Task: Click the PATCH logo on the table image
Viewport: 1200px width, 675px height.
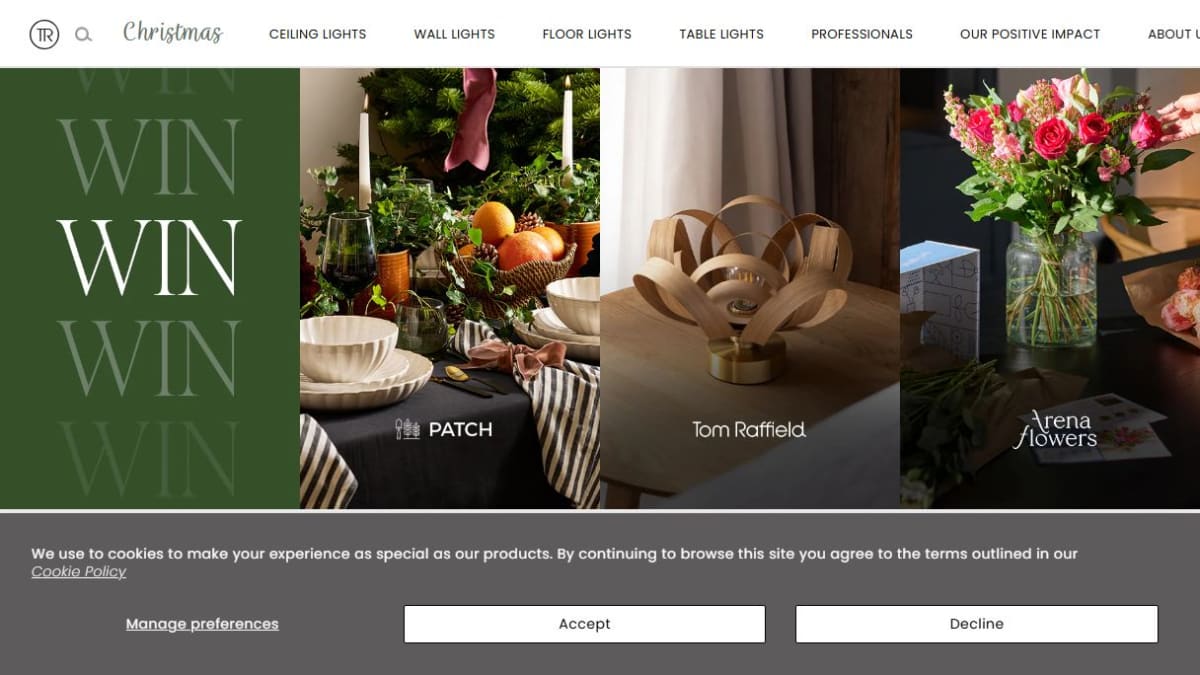Action: pos(443,430)
